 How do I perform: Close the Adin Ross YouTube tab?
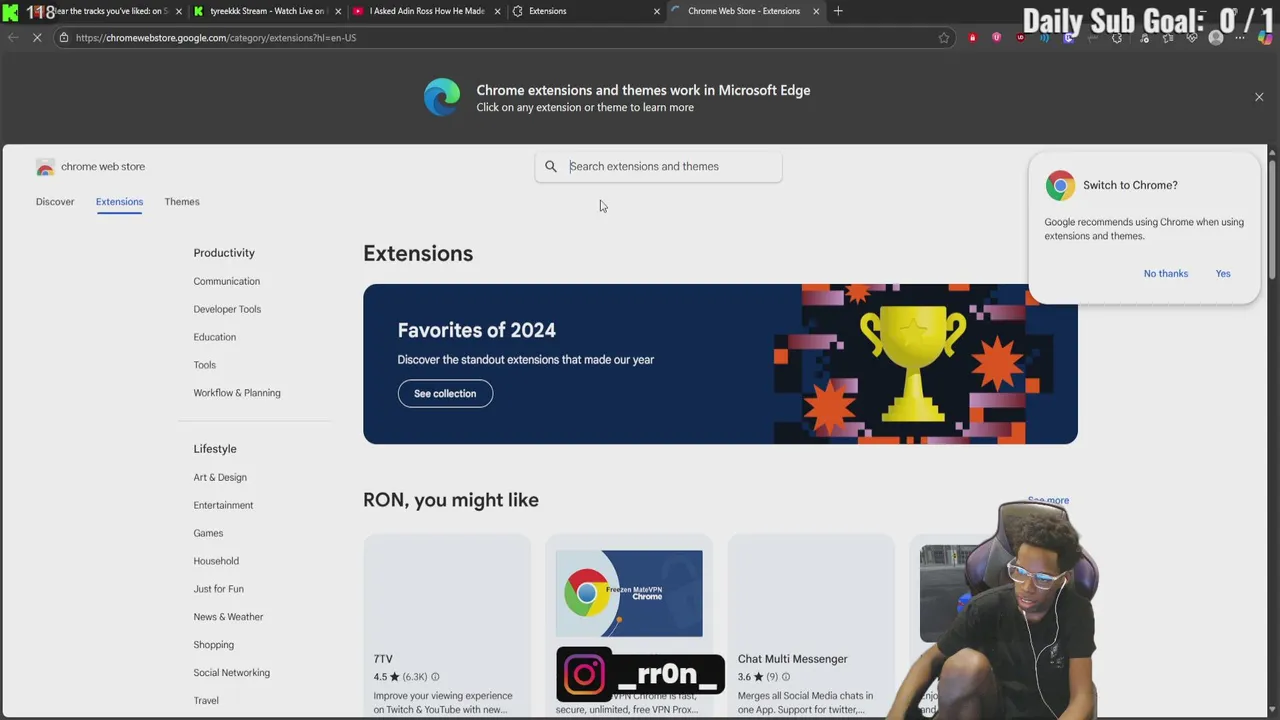[497, 11]
